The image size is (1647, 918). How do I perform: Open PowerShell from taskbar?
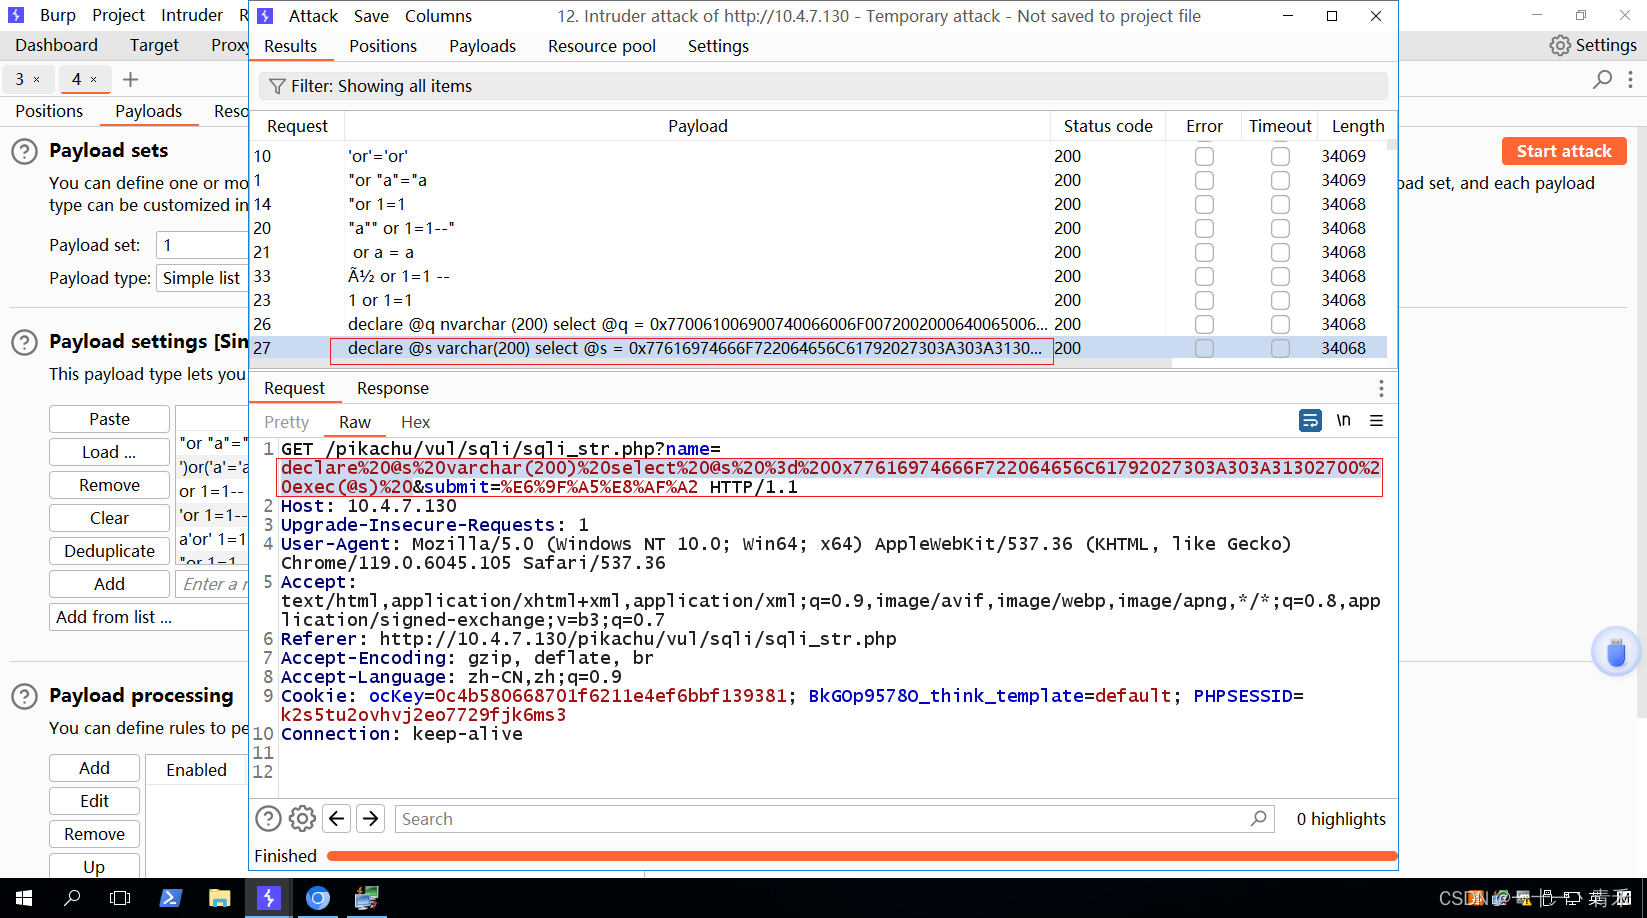click(170, 898)
